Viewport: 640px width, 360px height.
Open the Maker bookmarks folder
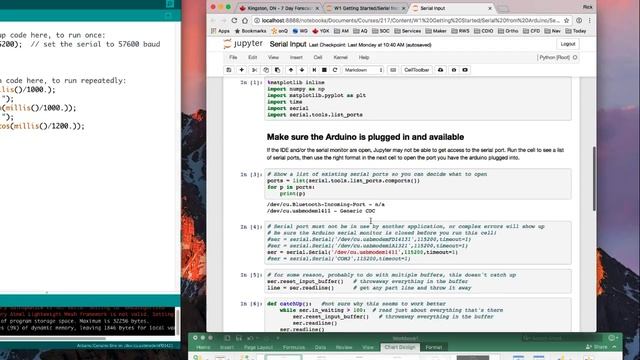(x=436, y=31)
